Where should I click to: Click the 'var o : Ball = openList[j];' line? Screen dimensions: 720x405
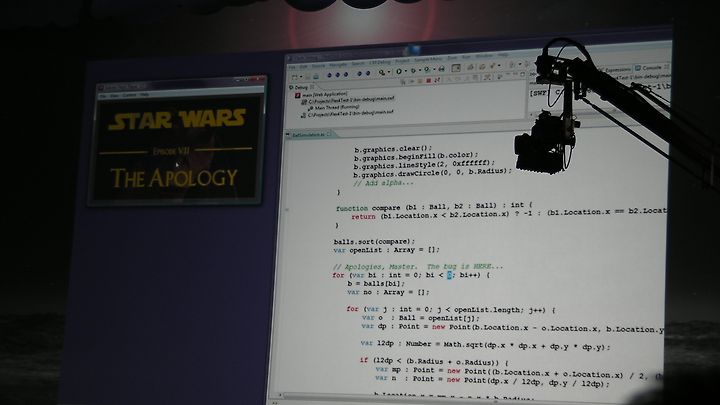[421, 318]
